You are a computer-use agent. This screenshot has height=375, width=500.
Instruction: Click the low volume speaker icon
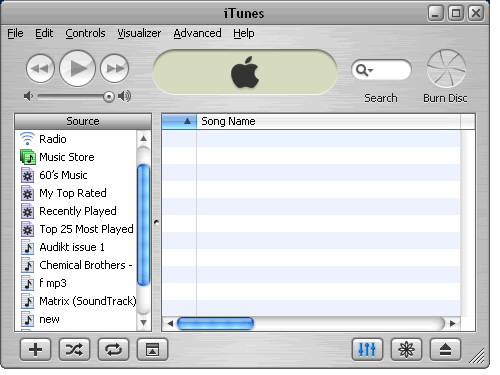click(x=28, y=96)
